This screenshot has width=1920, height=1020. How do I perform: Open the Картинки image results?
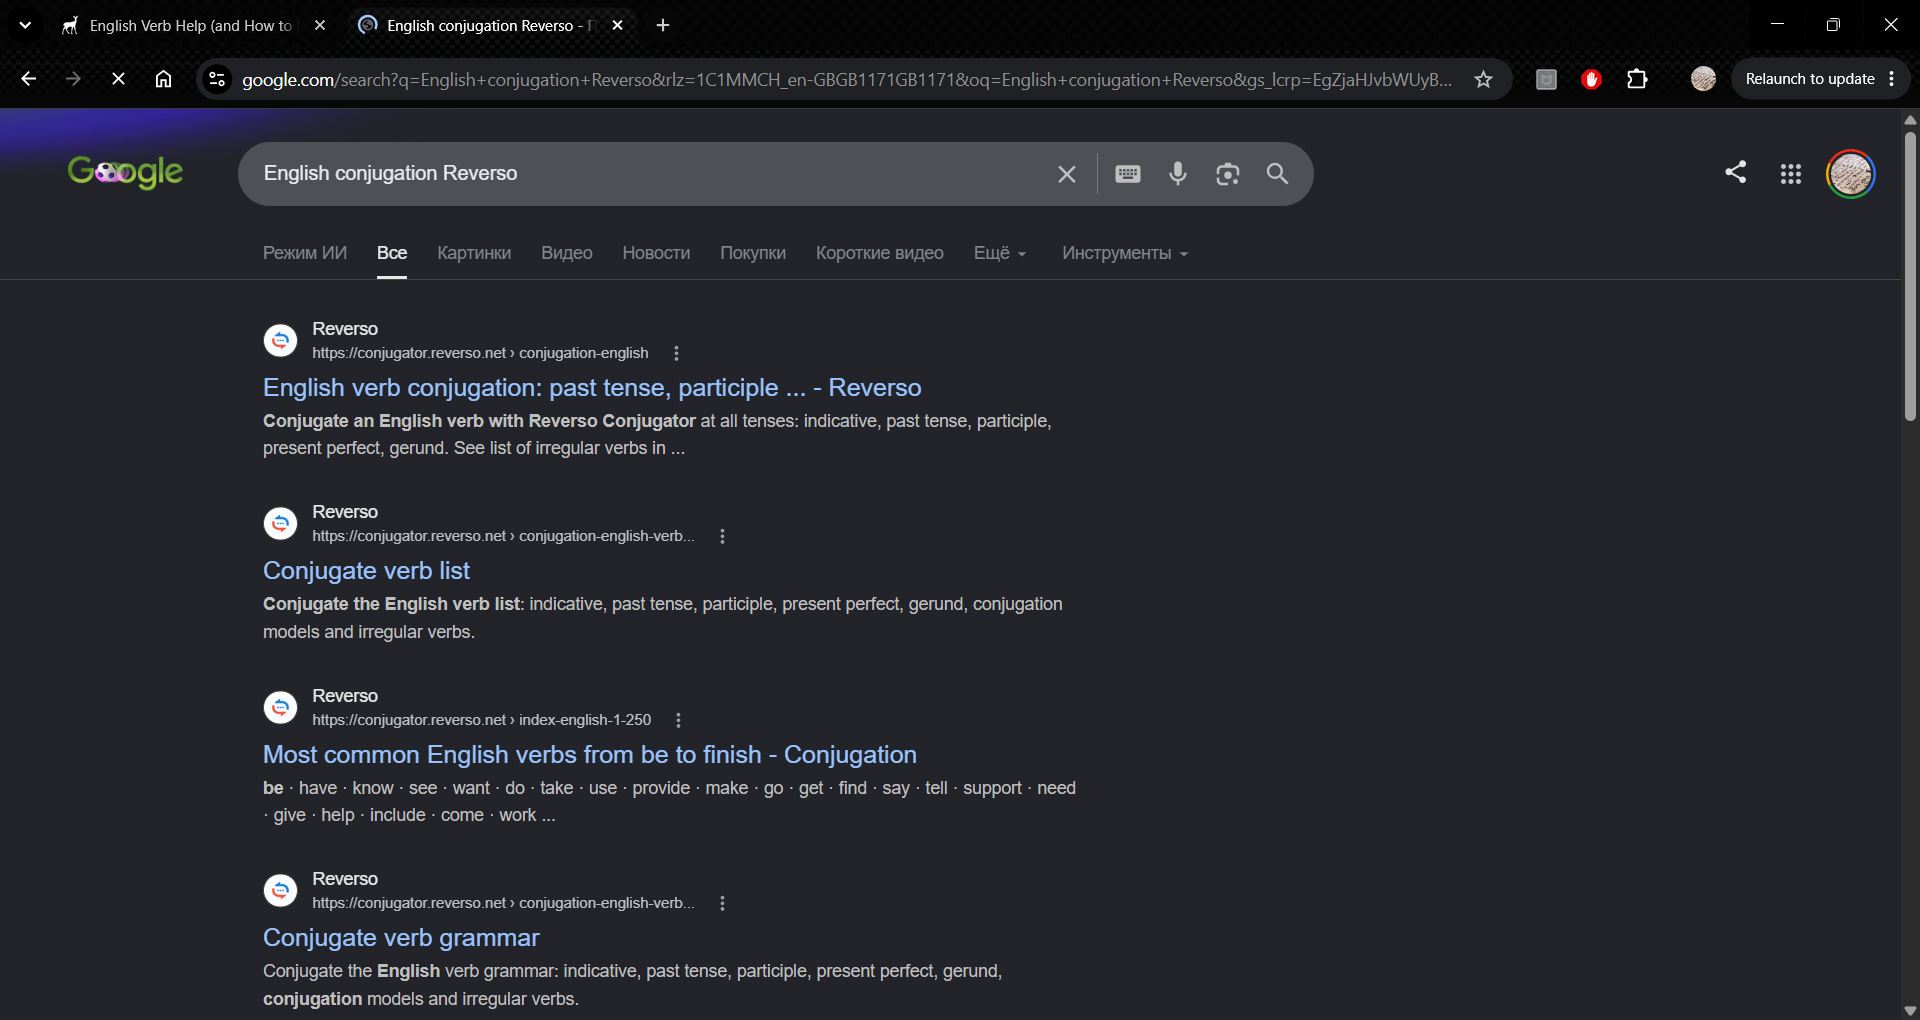click(474, 253)
